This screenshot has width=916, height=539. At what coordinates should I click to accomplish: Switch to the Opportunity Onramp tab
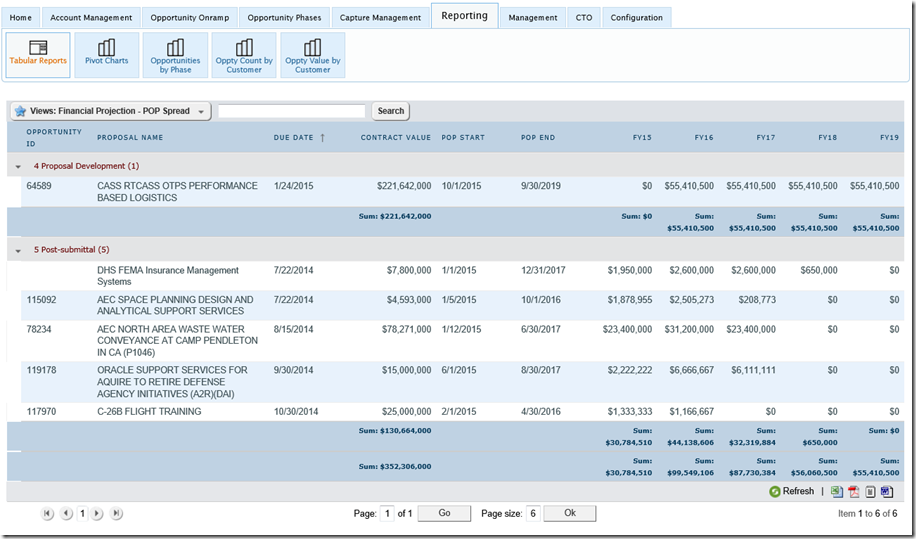click(x=190, y=18)
